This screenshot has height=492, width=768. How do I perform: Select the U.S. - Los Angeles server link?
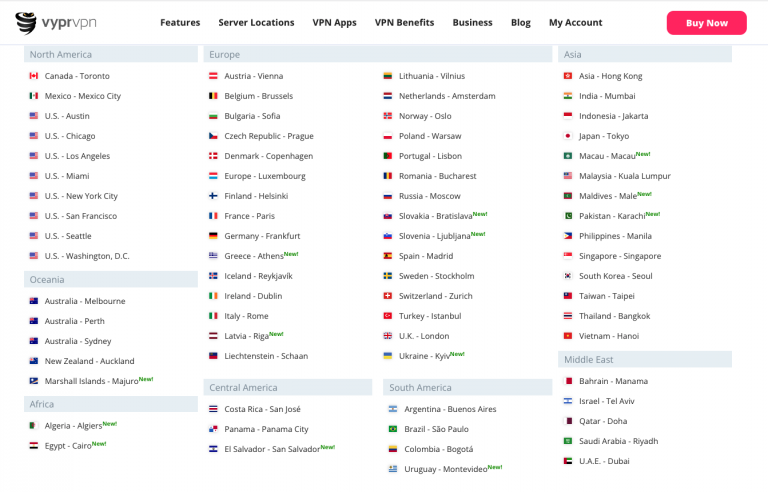point(77,156)
